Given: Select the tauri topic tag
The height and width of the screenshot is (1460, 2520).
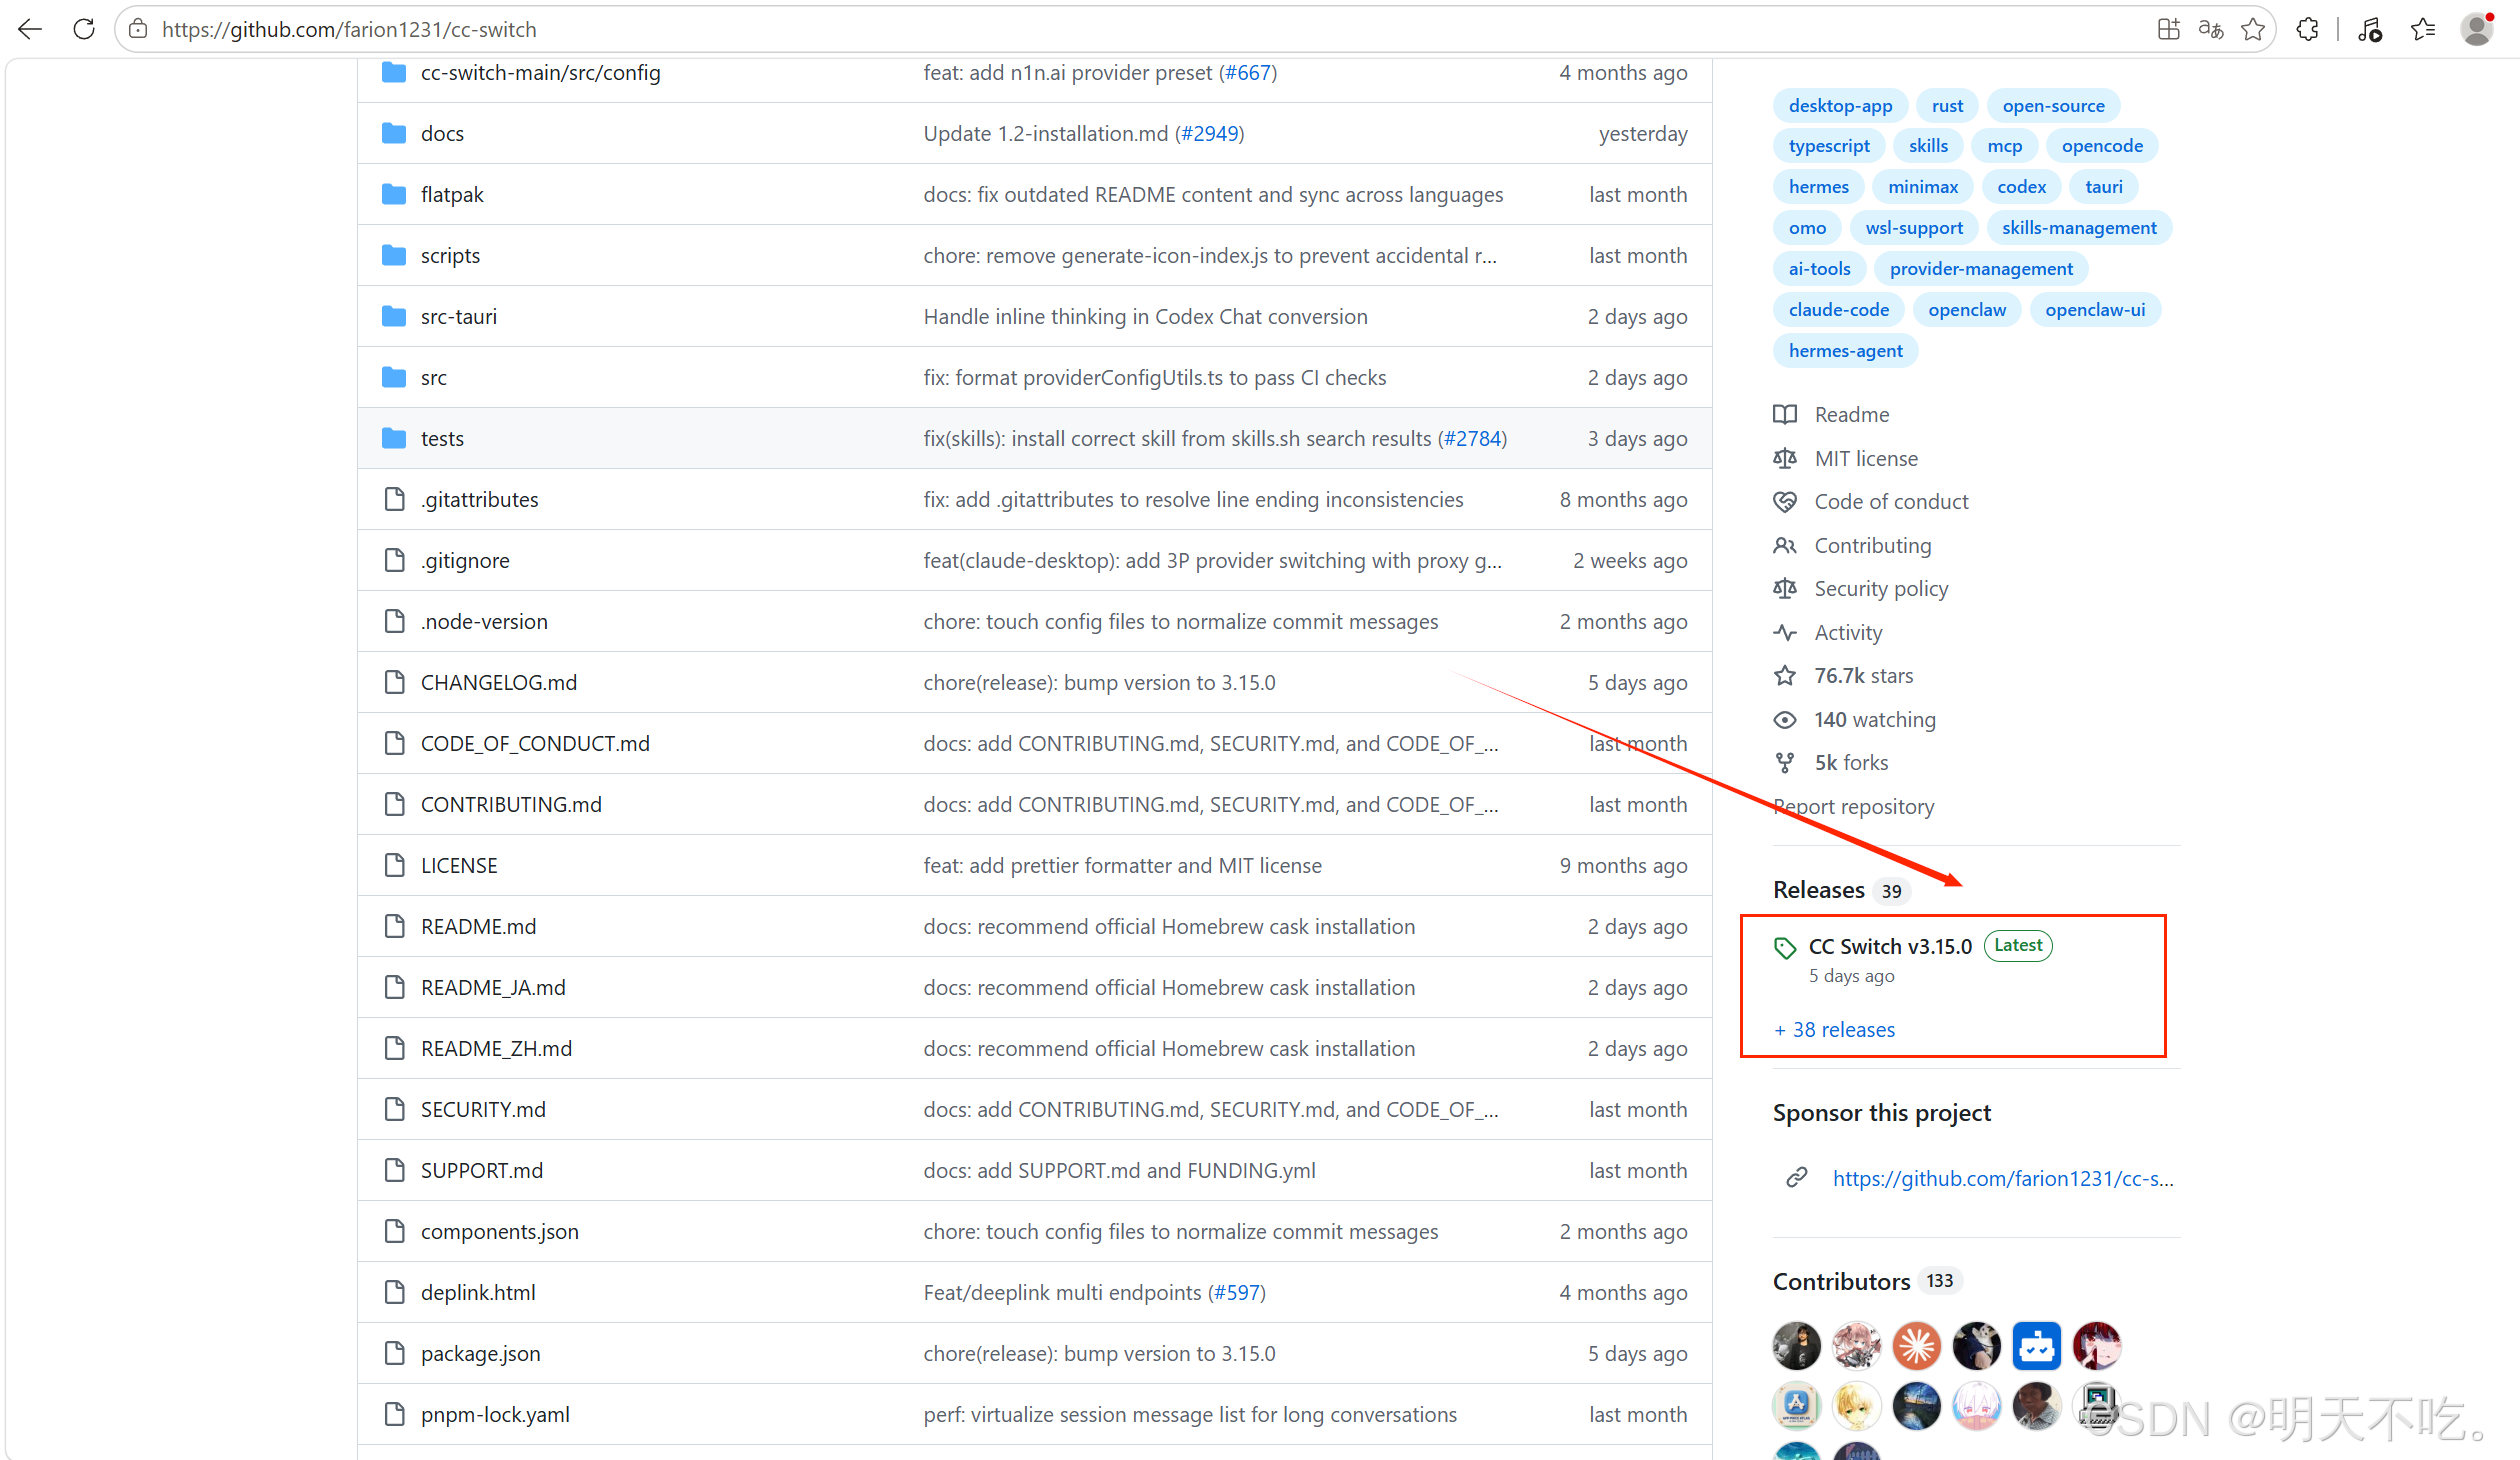Looking at the screenshot, I should [2104, 187].
